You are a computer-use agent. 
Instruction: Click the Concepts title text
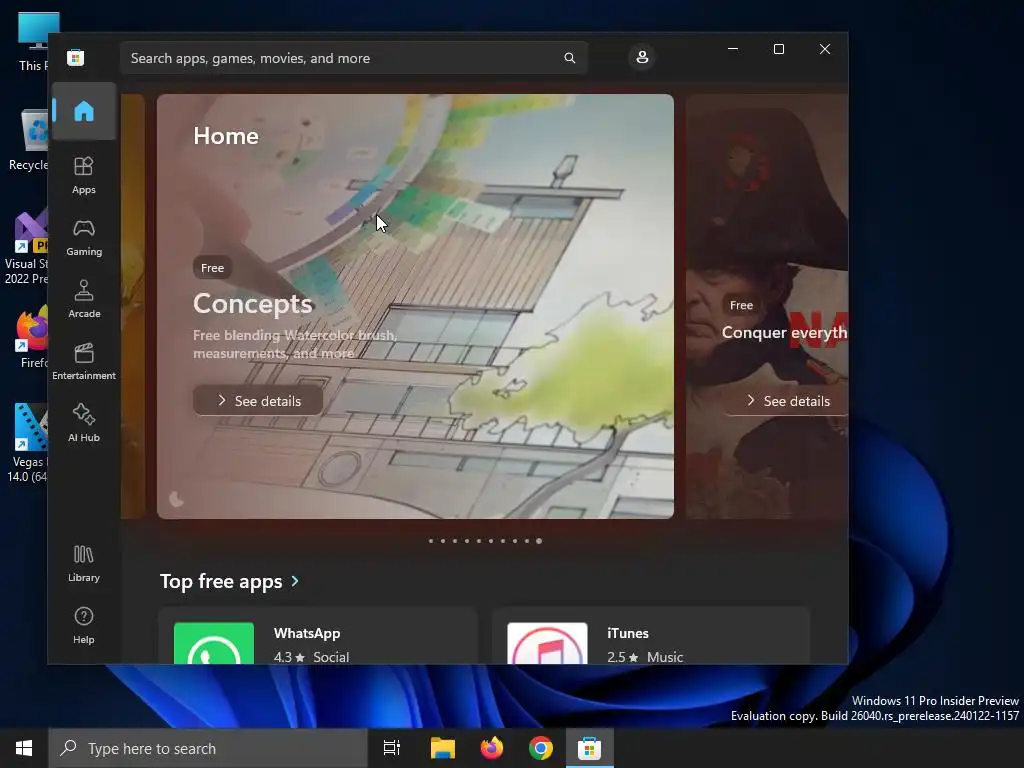[253, 304]
